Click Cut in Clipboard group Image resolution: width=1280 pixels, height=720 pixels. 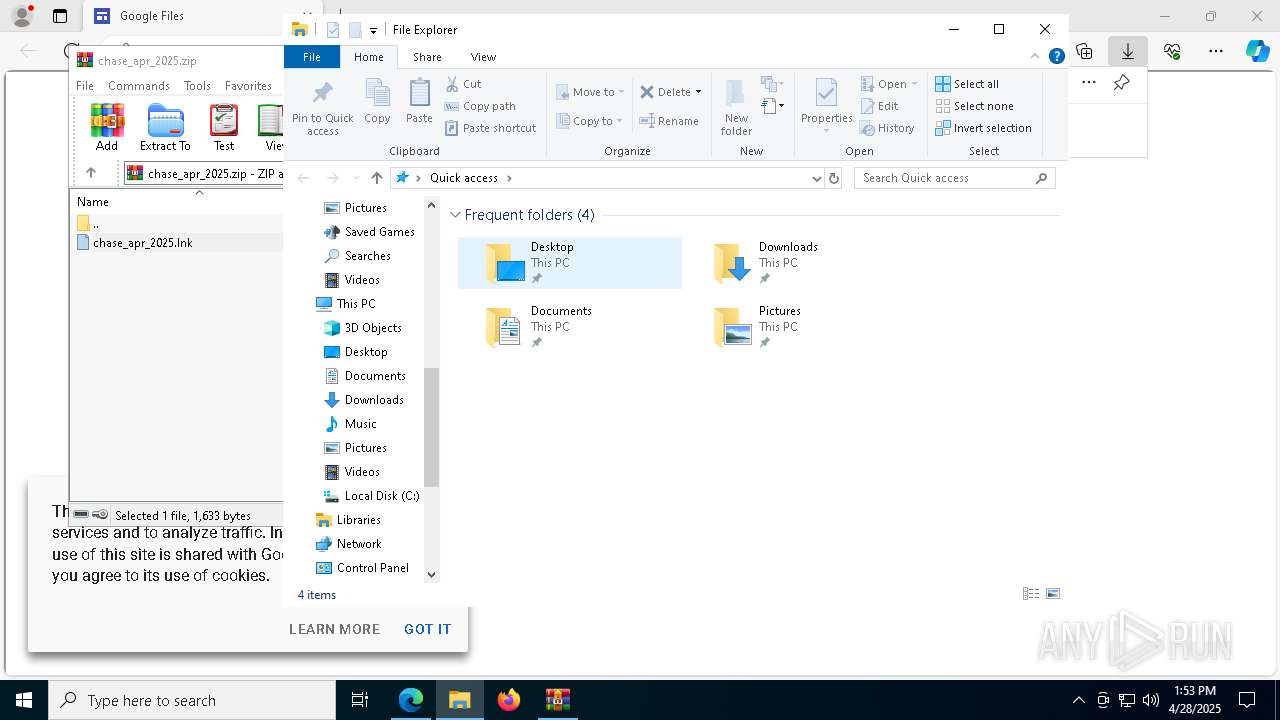pyautogui.click(x=463, y=84)
